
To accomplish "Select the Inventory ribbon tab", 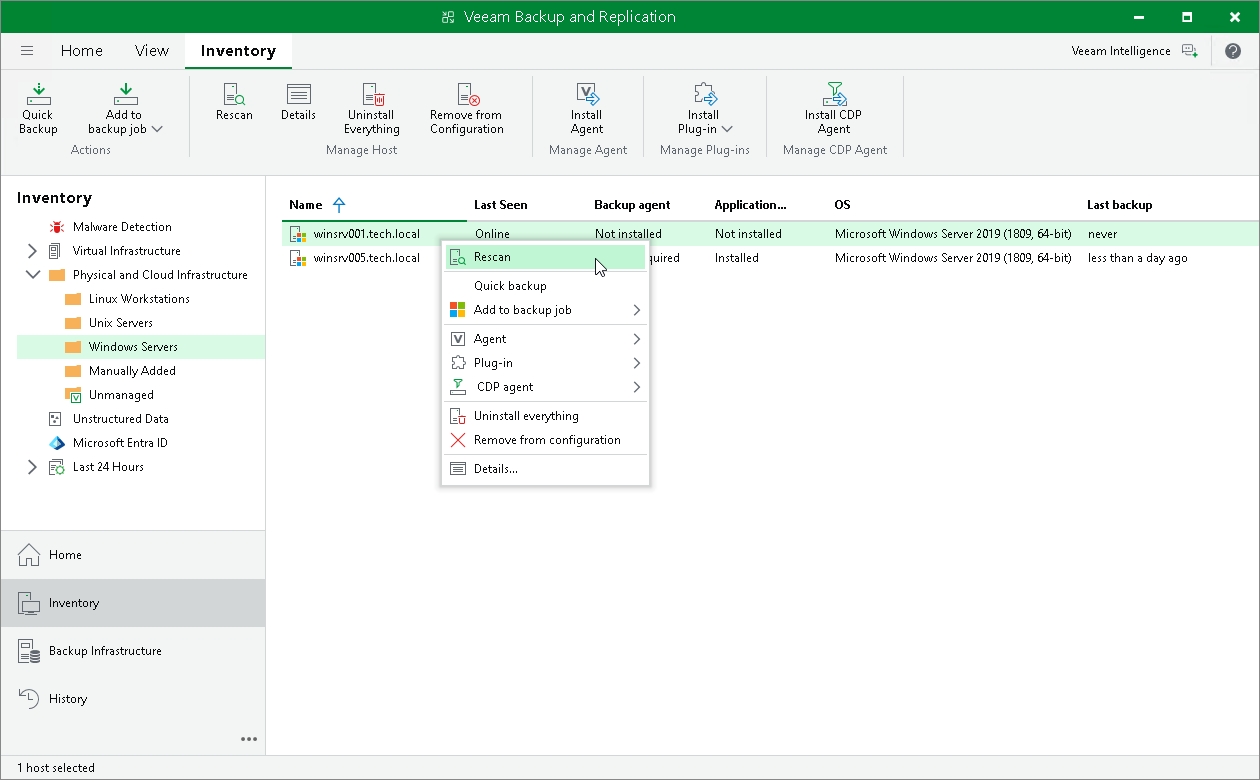I will pyautogui.click(x=238, y=51).
